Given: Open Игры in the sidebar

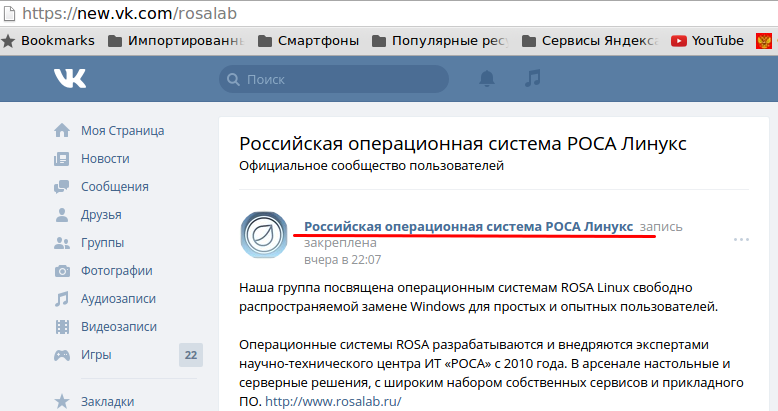Looking at the screenshot, I should (96, 355).
